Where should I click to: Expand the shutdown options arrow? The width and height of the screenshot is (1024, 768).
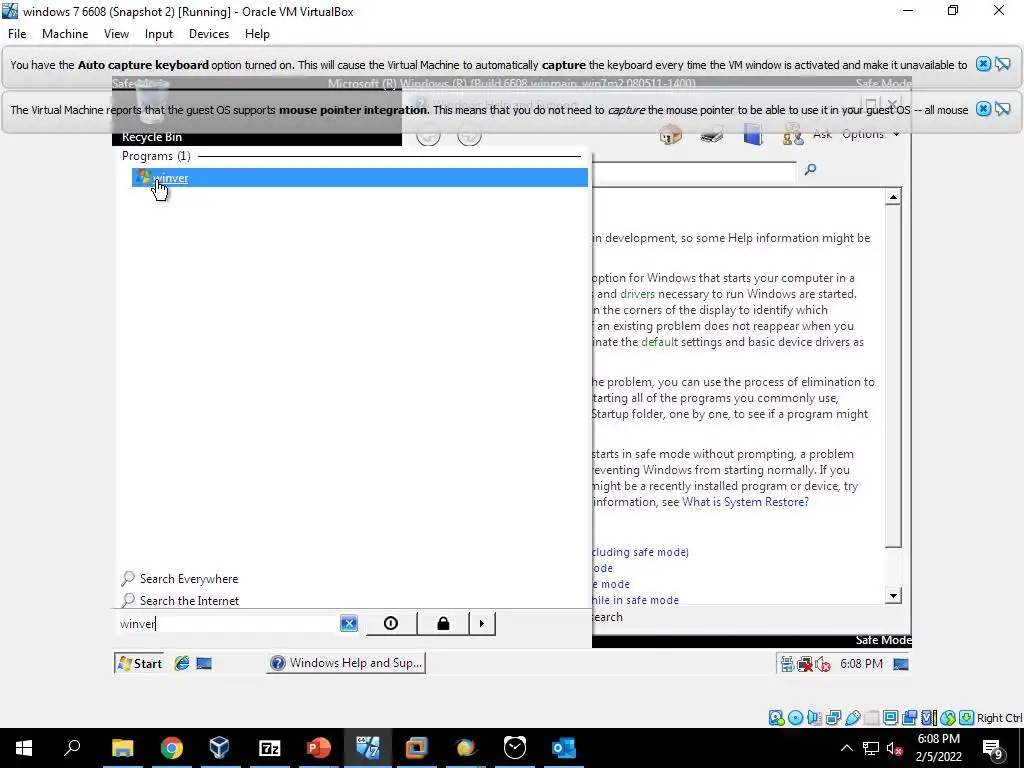point(482,624)
